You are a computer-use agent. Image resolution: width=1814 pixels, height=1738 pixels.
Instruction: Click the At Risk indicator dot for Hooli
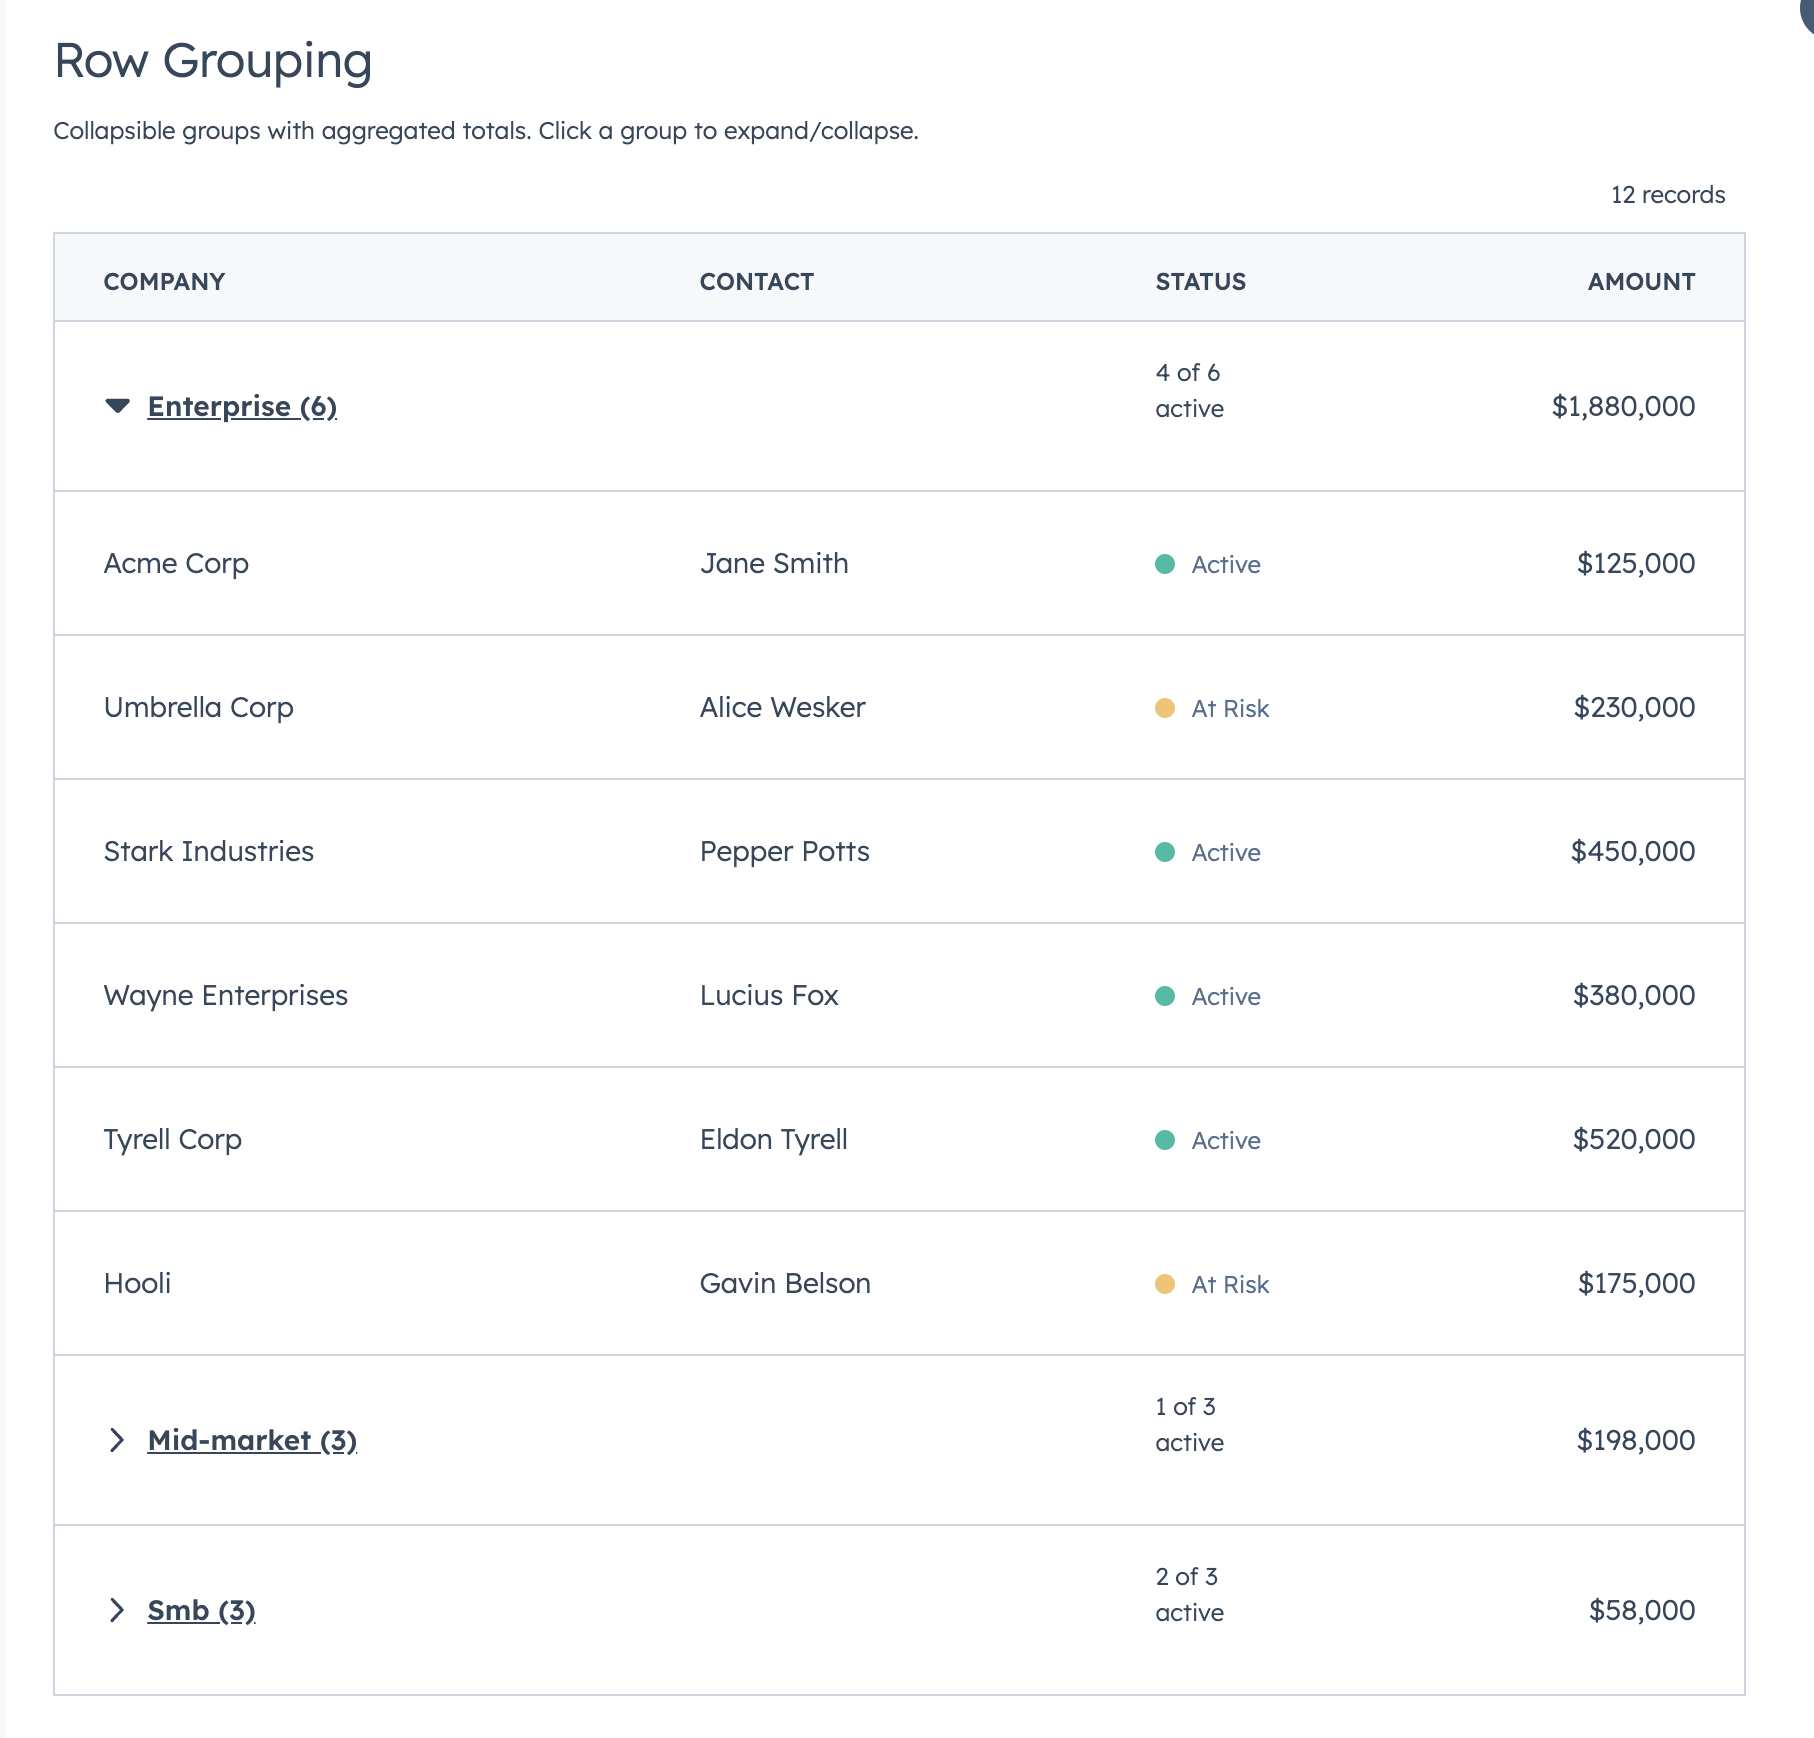click(1167, 1284)
